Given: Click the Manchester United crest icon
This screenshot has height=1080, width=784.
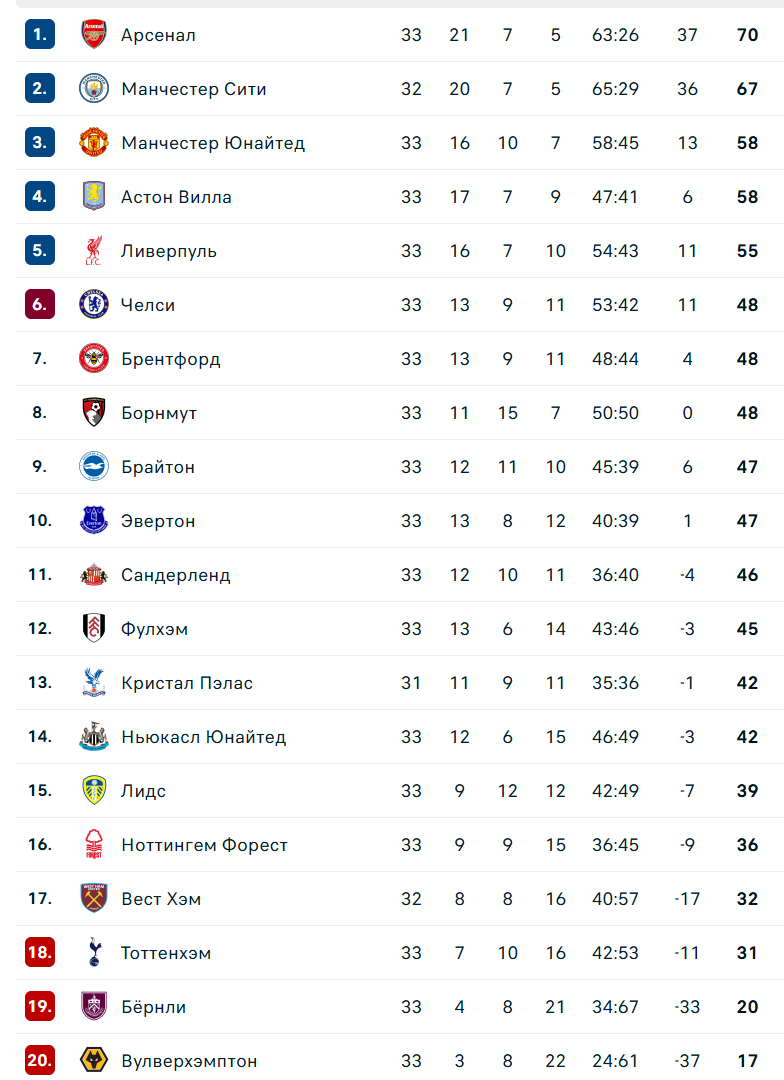Looking at the screenshot, I should [93, 143].
